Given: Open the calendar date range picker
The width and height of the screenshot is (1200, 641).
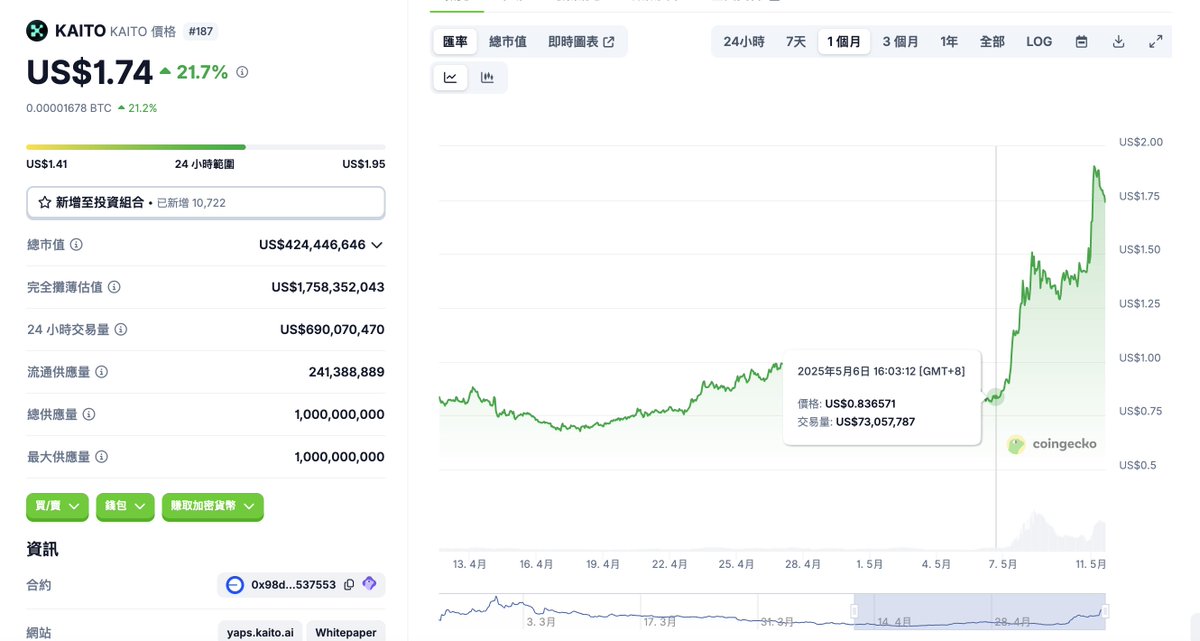Looking at the screenshot, I should tap(1081, 42).
